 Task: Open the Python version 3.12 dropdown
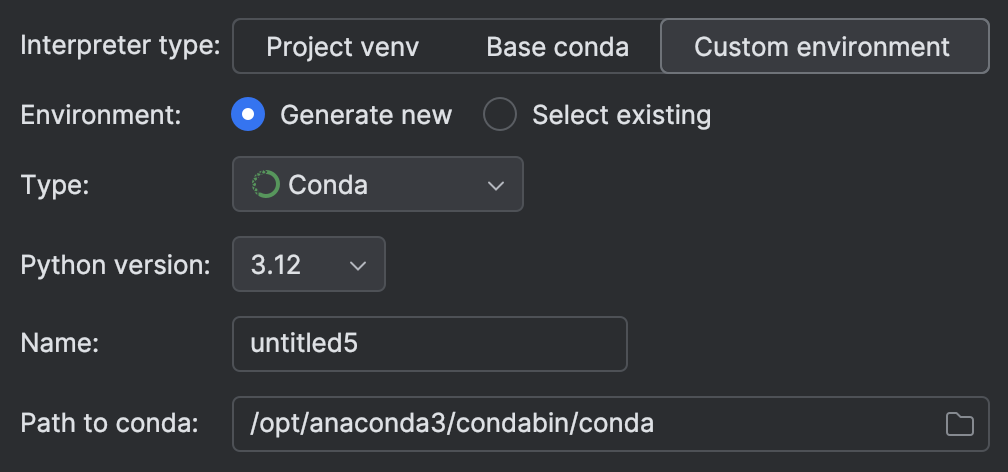pyautogui.click(x=309, y=264)
